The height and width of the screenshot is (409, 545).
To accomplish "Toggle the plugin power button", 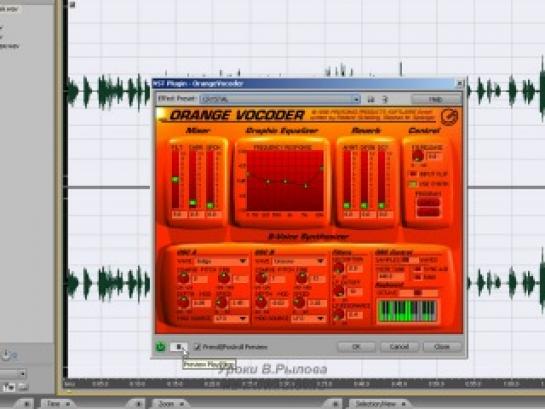I will 160,346.
